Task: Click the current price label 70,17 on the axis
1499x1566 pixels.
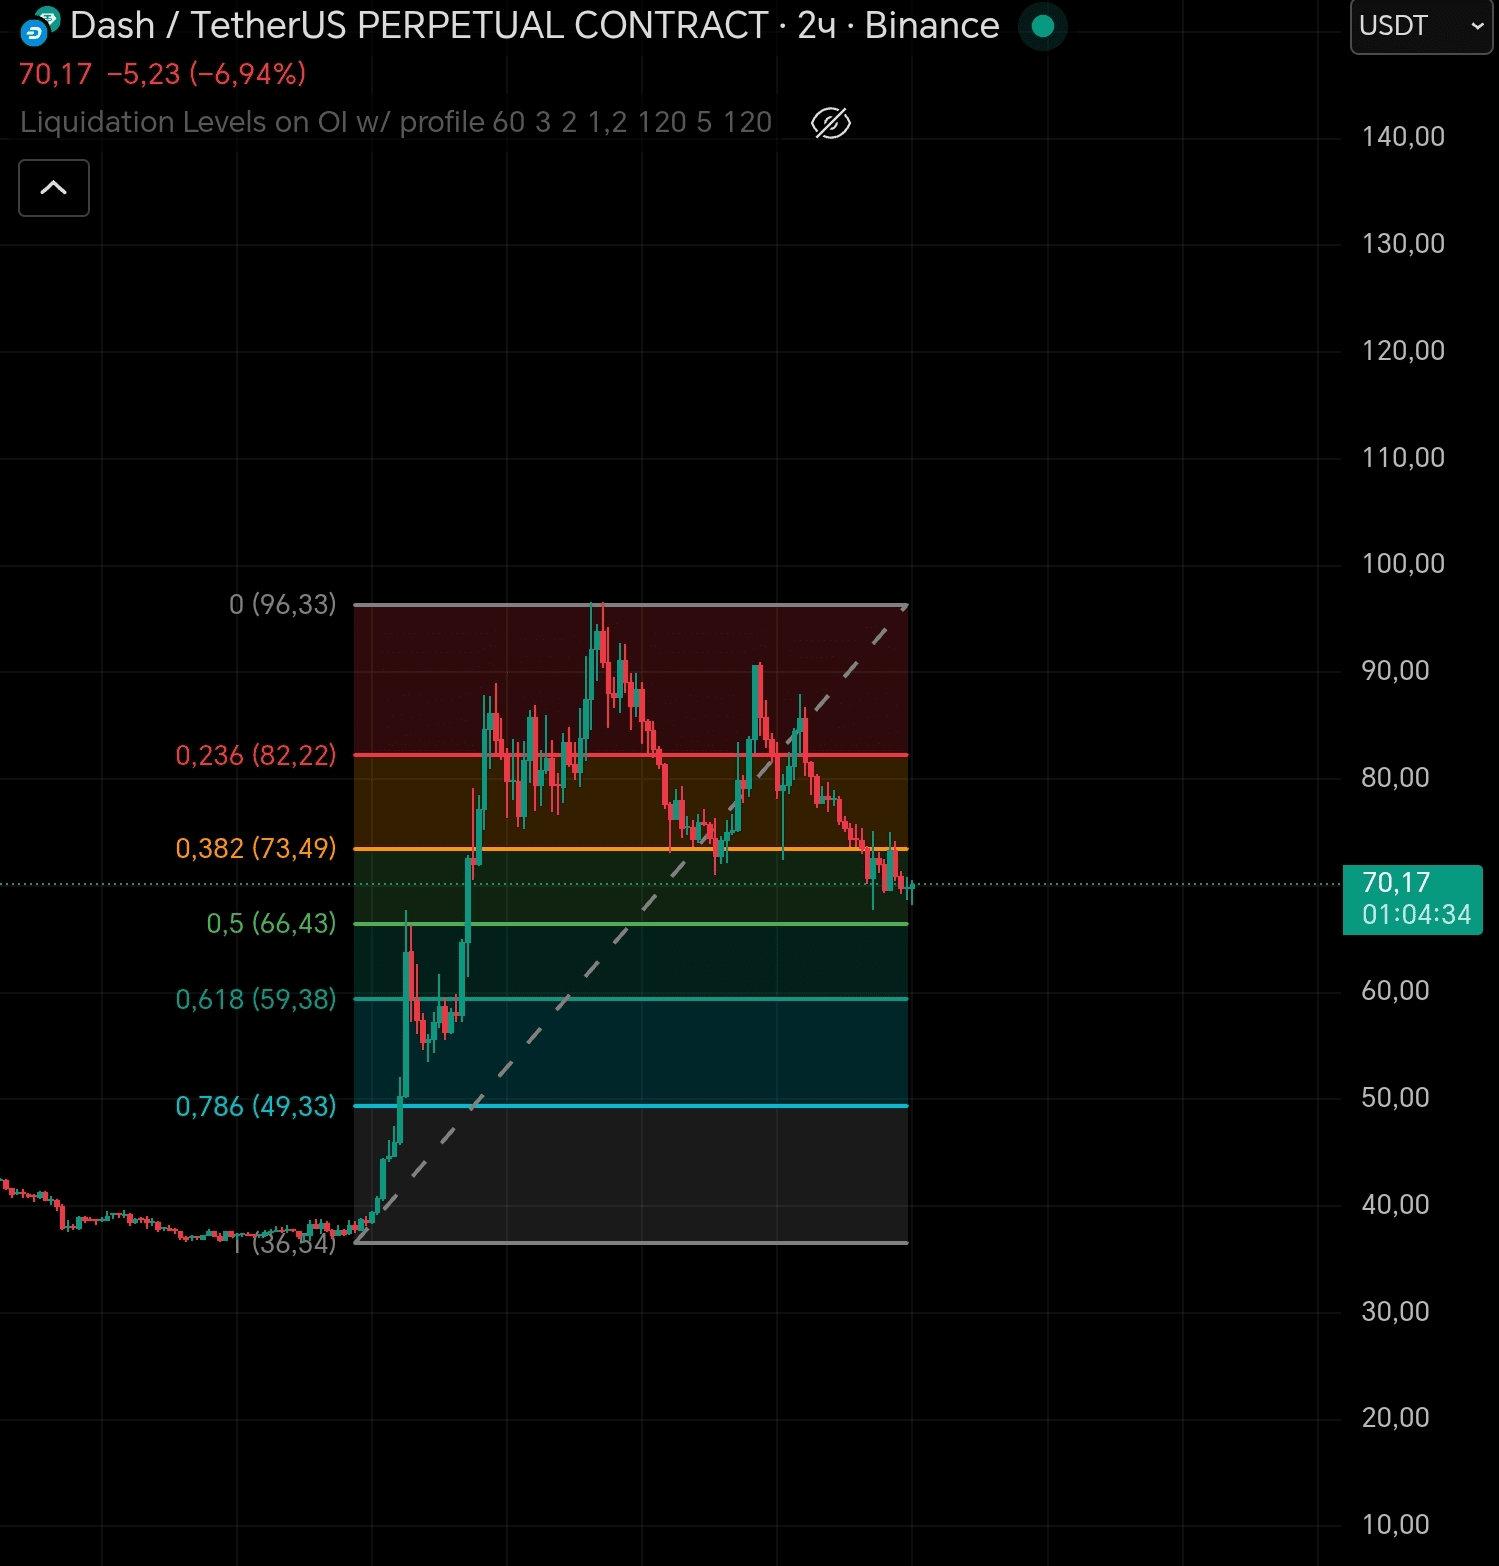Action: pyautogui.click(x=1412, y=899)
